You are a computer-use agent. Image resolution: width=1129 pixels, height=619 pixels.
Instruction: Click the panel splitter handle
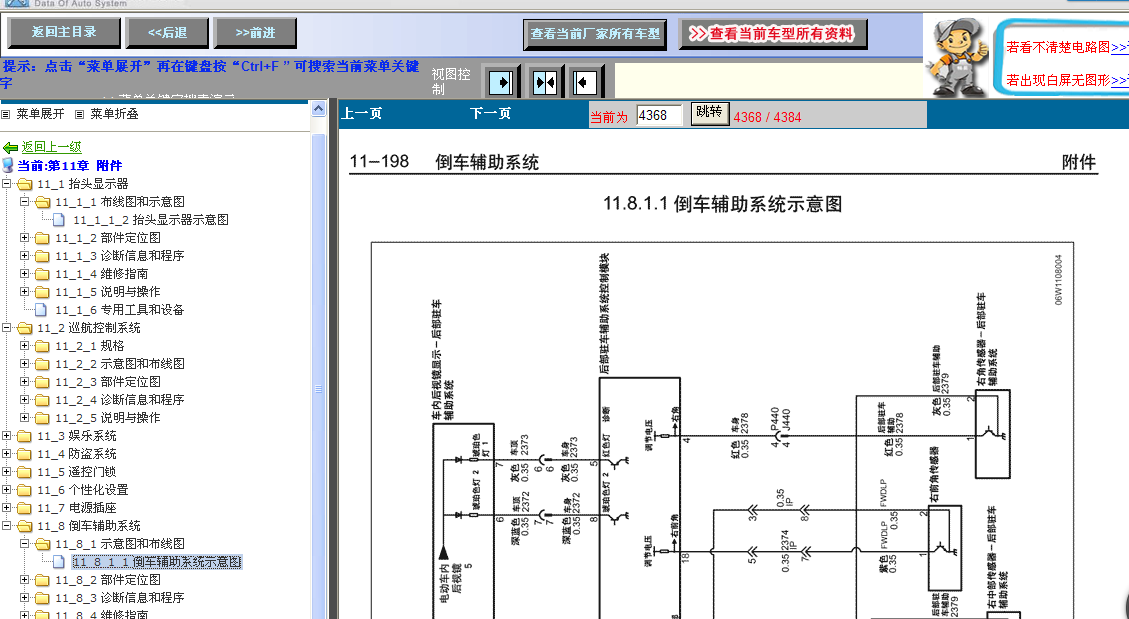click(x=333, y=360)
